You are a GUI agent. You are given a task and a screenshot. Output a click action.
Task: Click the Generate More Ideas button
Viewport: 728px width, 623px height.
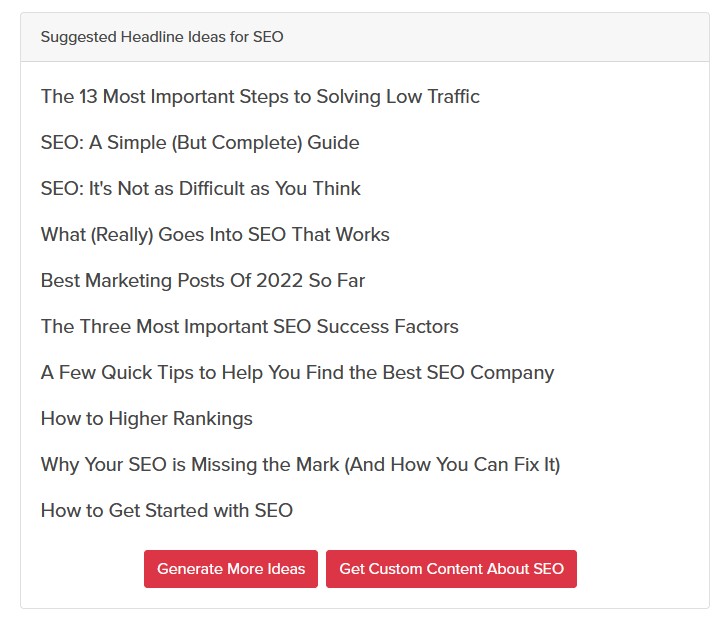point(231,569)
